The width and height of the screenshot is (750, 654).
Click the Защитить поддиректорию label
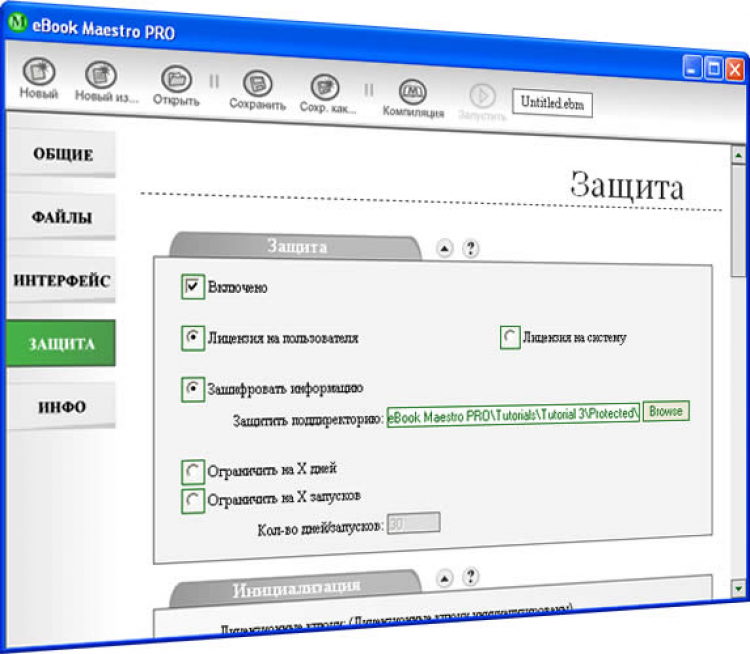308,420
